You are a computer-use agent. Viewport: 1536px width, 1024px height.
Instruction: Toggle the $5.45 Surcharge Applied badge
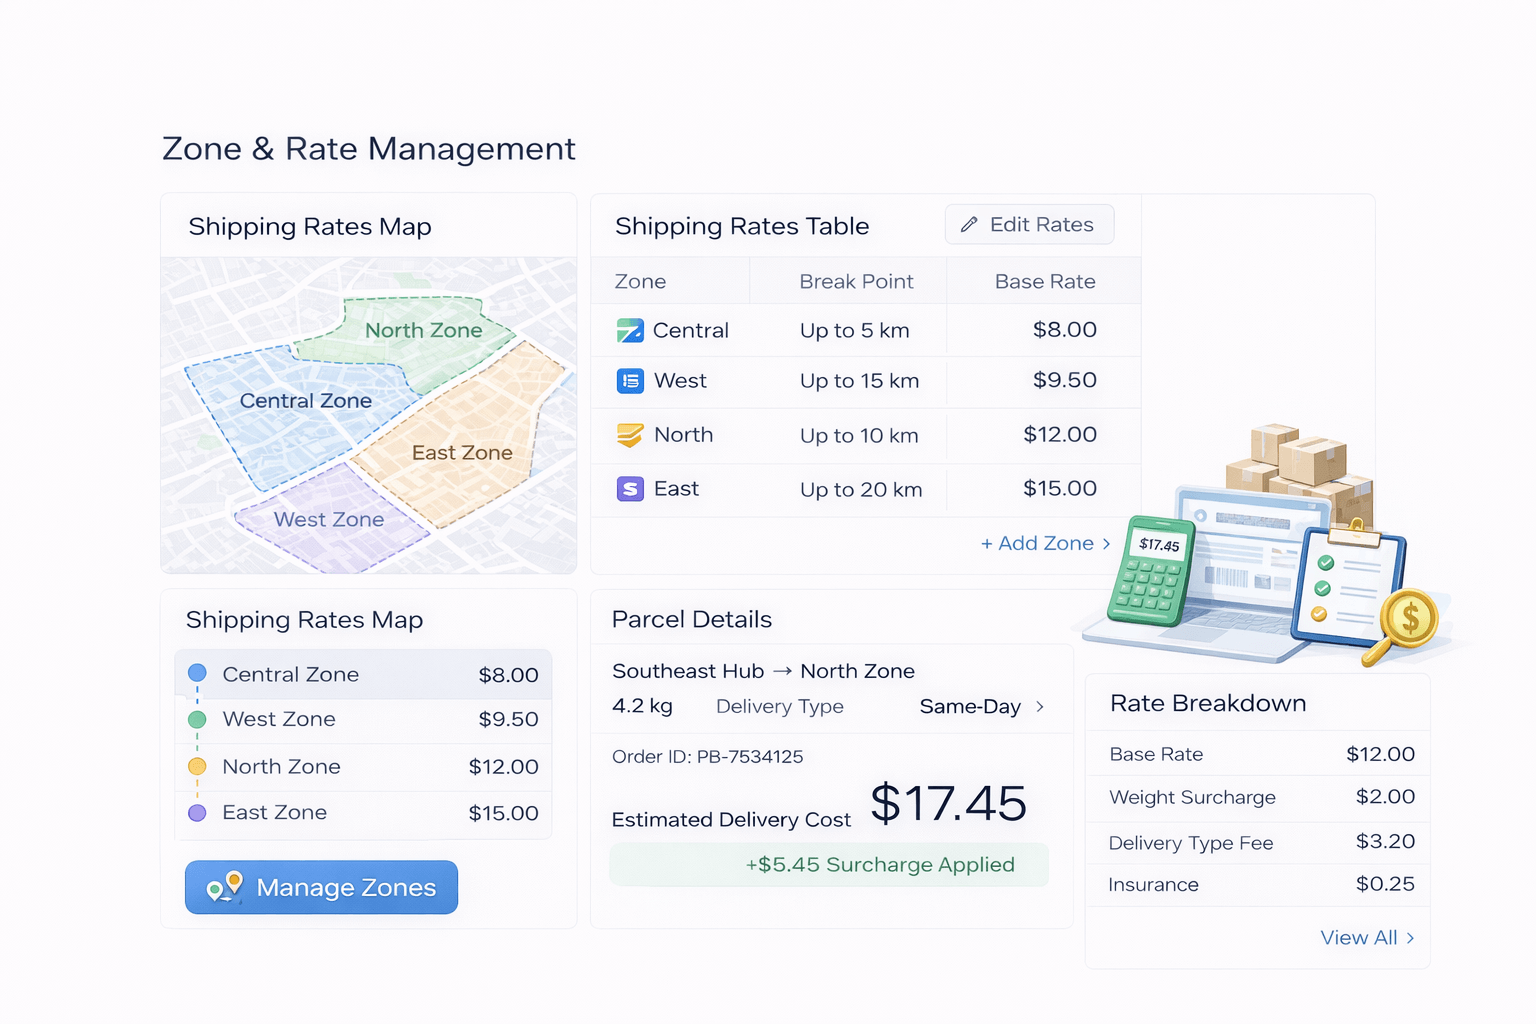click(x=829, y=864)
